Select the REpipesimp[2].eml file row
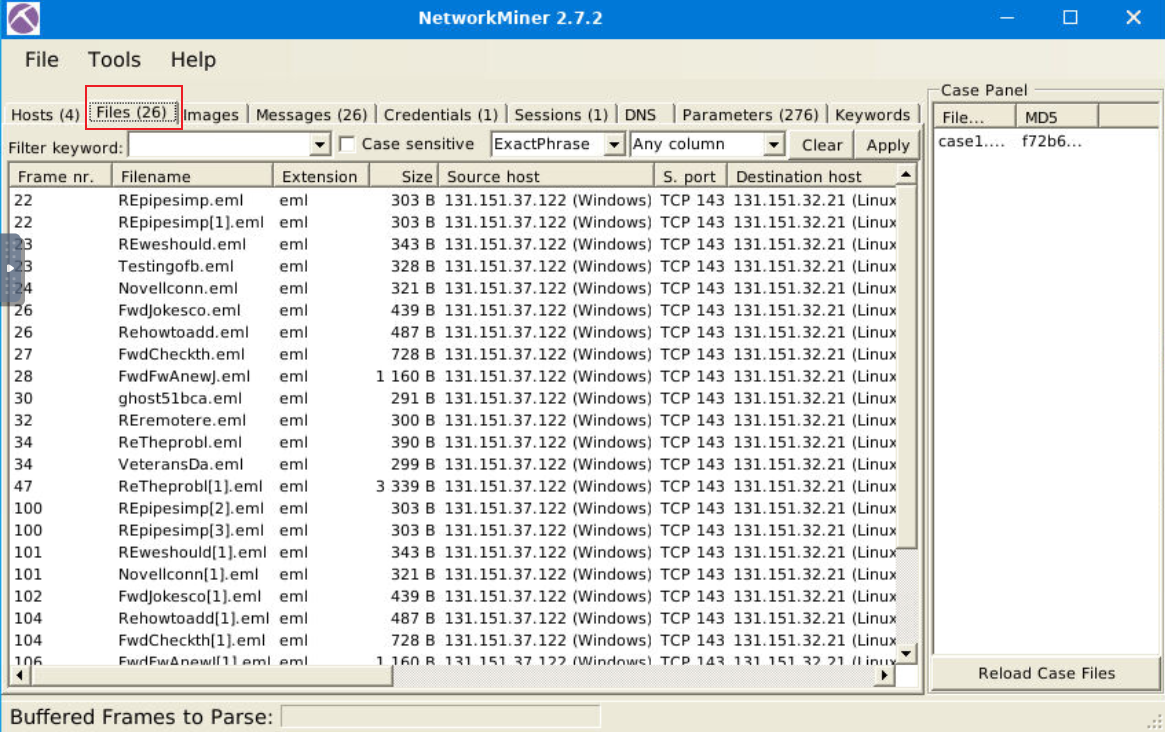1165x732 pixels. tap(454, 508)
